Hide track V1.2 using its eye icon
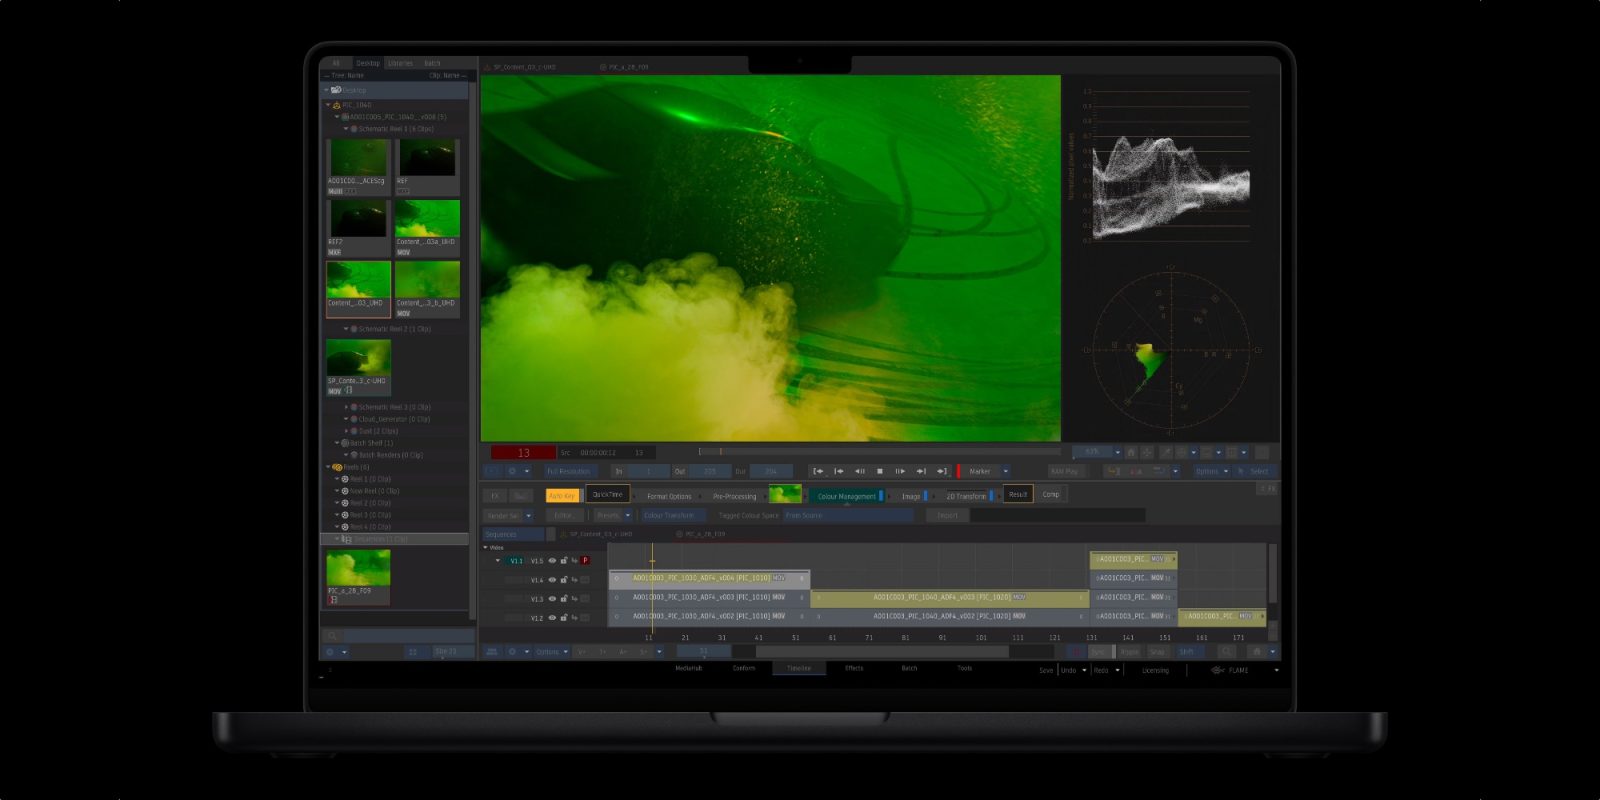Viewport: 1600px width, 800px height. tap(552, 618)
